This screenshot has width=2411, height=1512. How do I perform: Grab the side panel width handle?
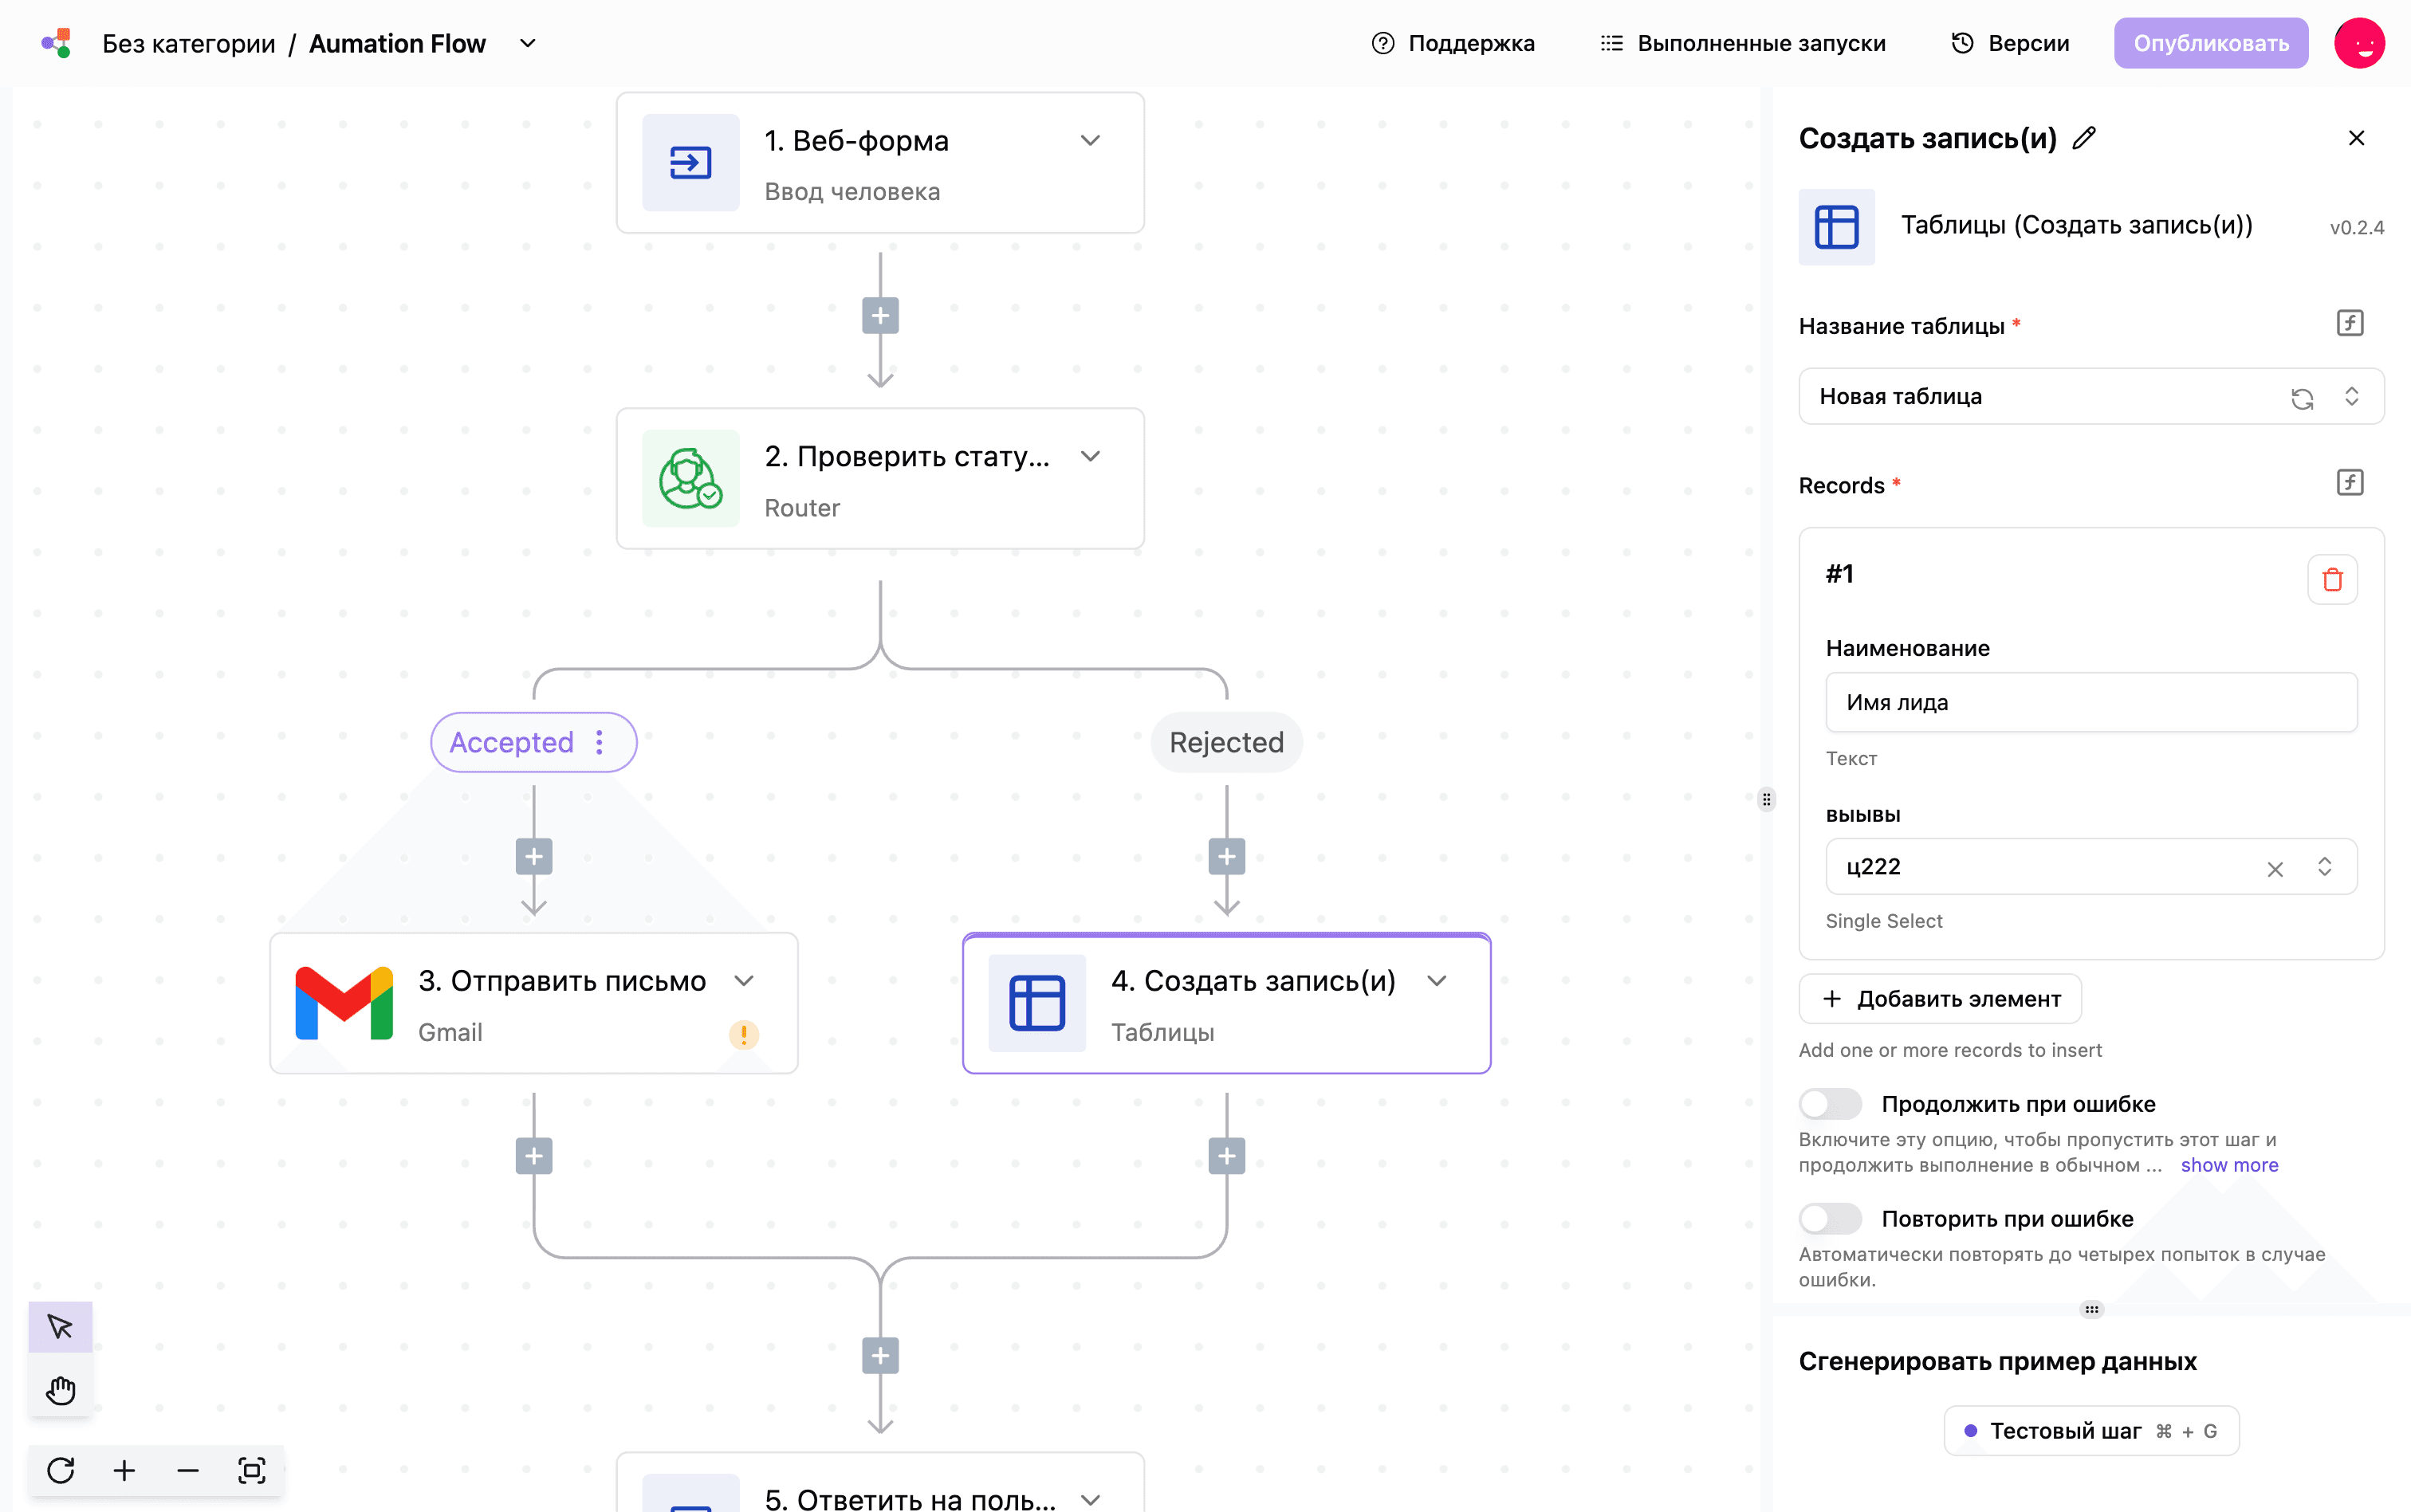pos(1767,799)
